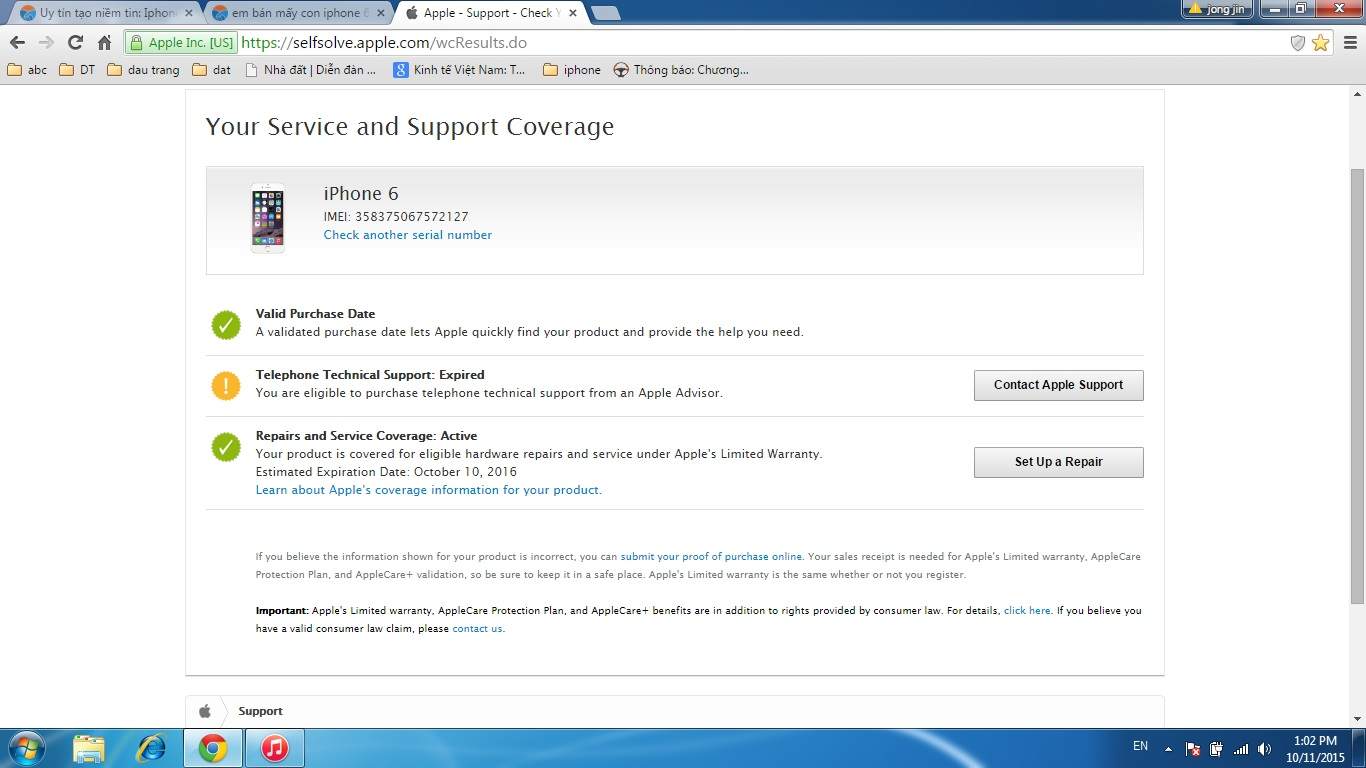The width and height of the screenshot is (1366, 768).
Task: Click the network signal tray icon
Action: (1240, 749)
